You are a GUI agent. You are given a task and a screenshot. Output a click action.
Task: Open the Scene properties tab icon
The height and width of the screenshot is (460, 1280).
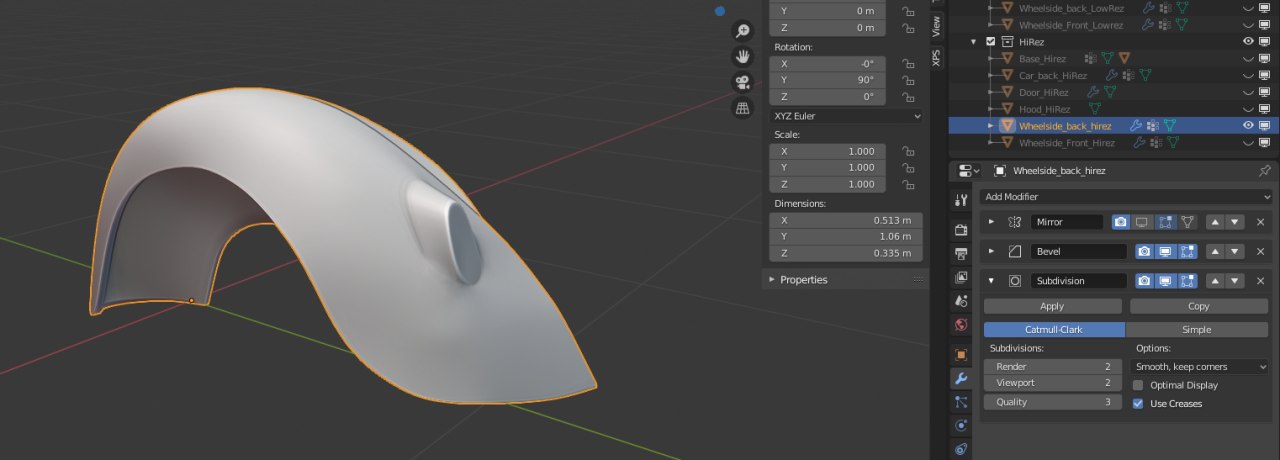(x=961, y=301)
